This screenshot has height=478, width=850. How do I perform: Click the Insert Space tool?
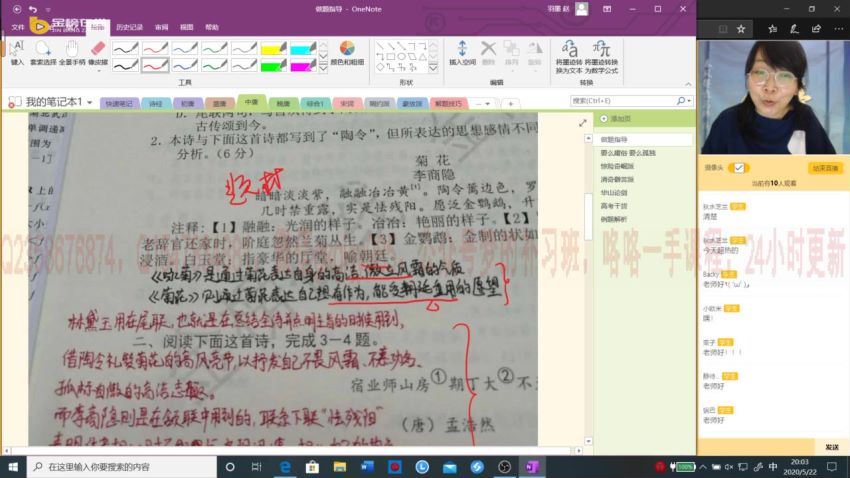tap(462, 53)
